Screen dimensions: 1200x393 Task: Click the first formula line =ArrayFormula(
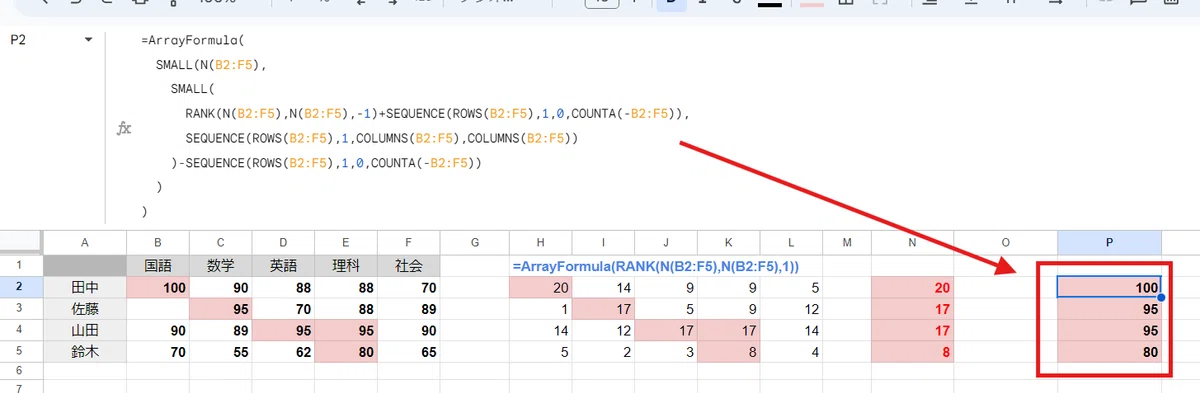click(194, 41)
